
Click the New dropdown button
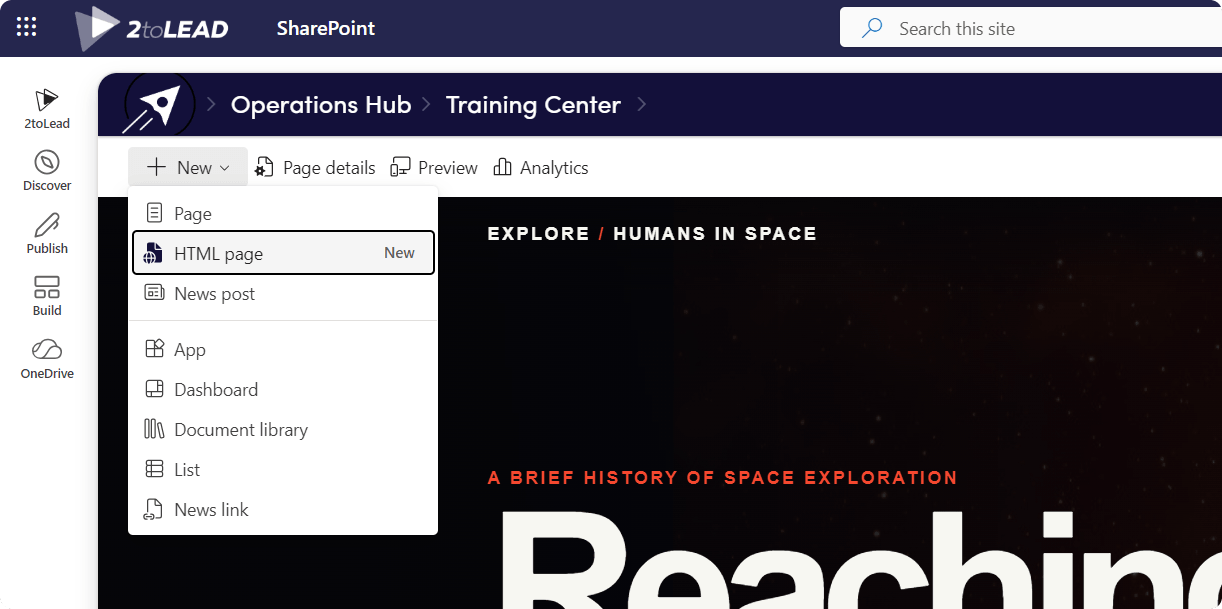pyautogui.click(x=188, y=167)
